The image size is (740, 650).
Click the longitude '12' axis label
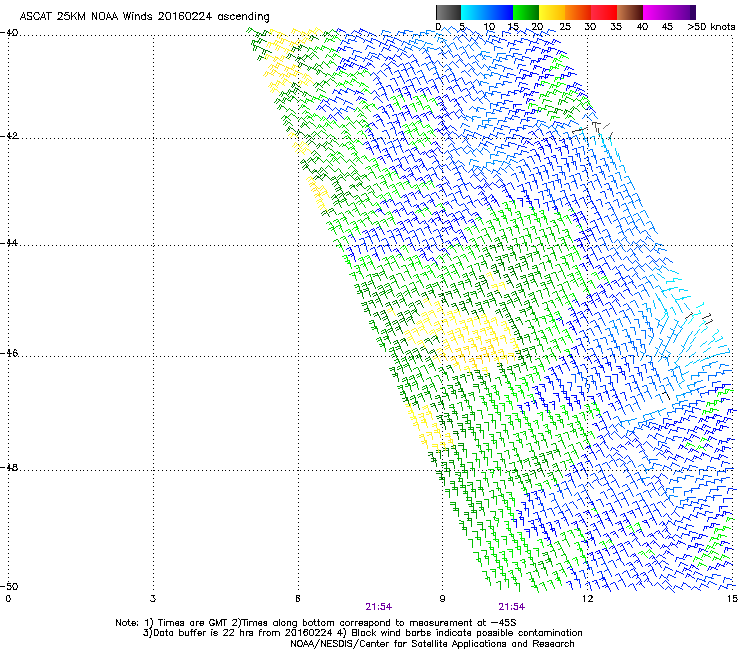pyautogui.click(x=588, y=599)
